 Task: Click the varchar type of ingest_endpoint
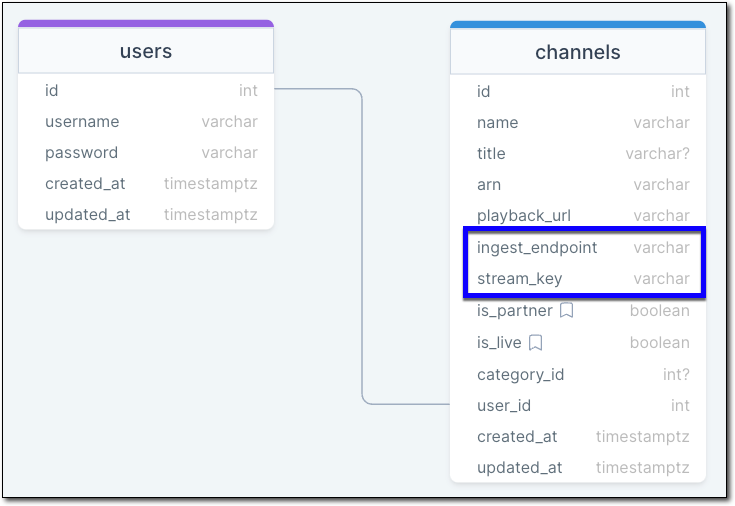tap(661, 248)
